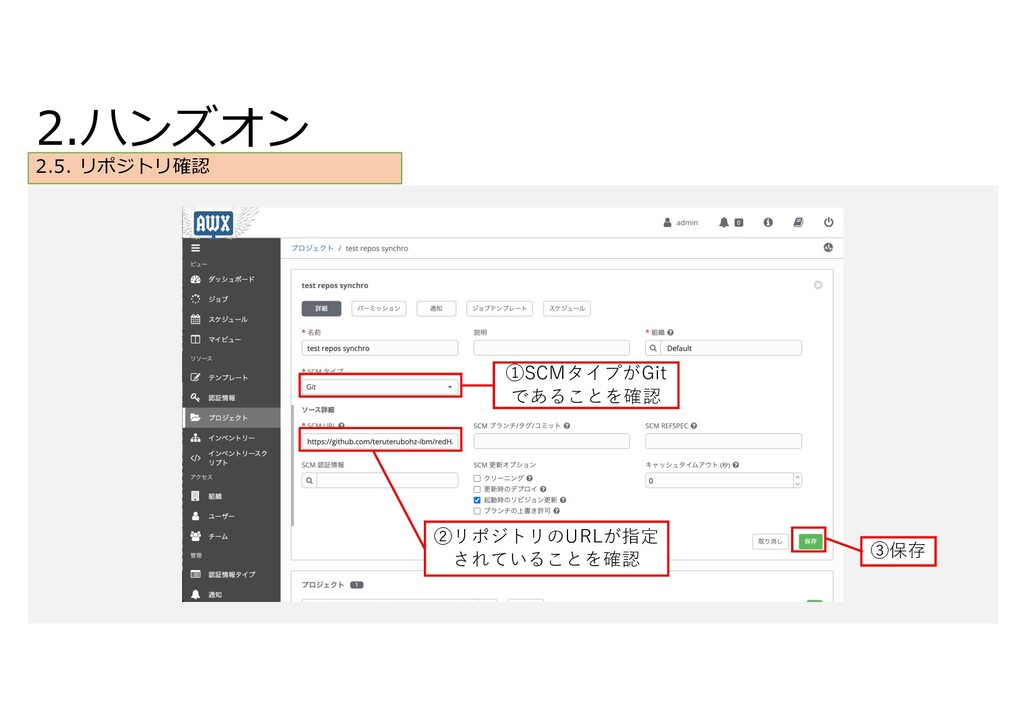Click help icon beside SCM REFSPEC
The image size is (1024, 724).
tap(694, 426)
